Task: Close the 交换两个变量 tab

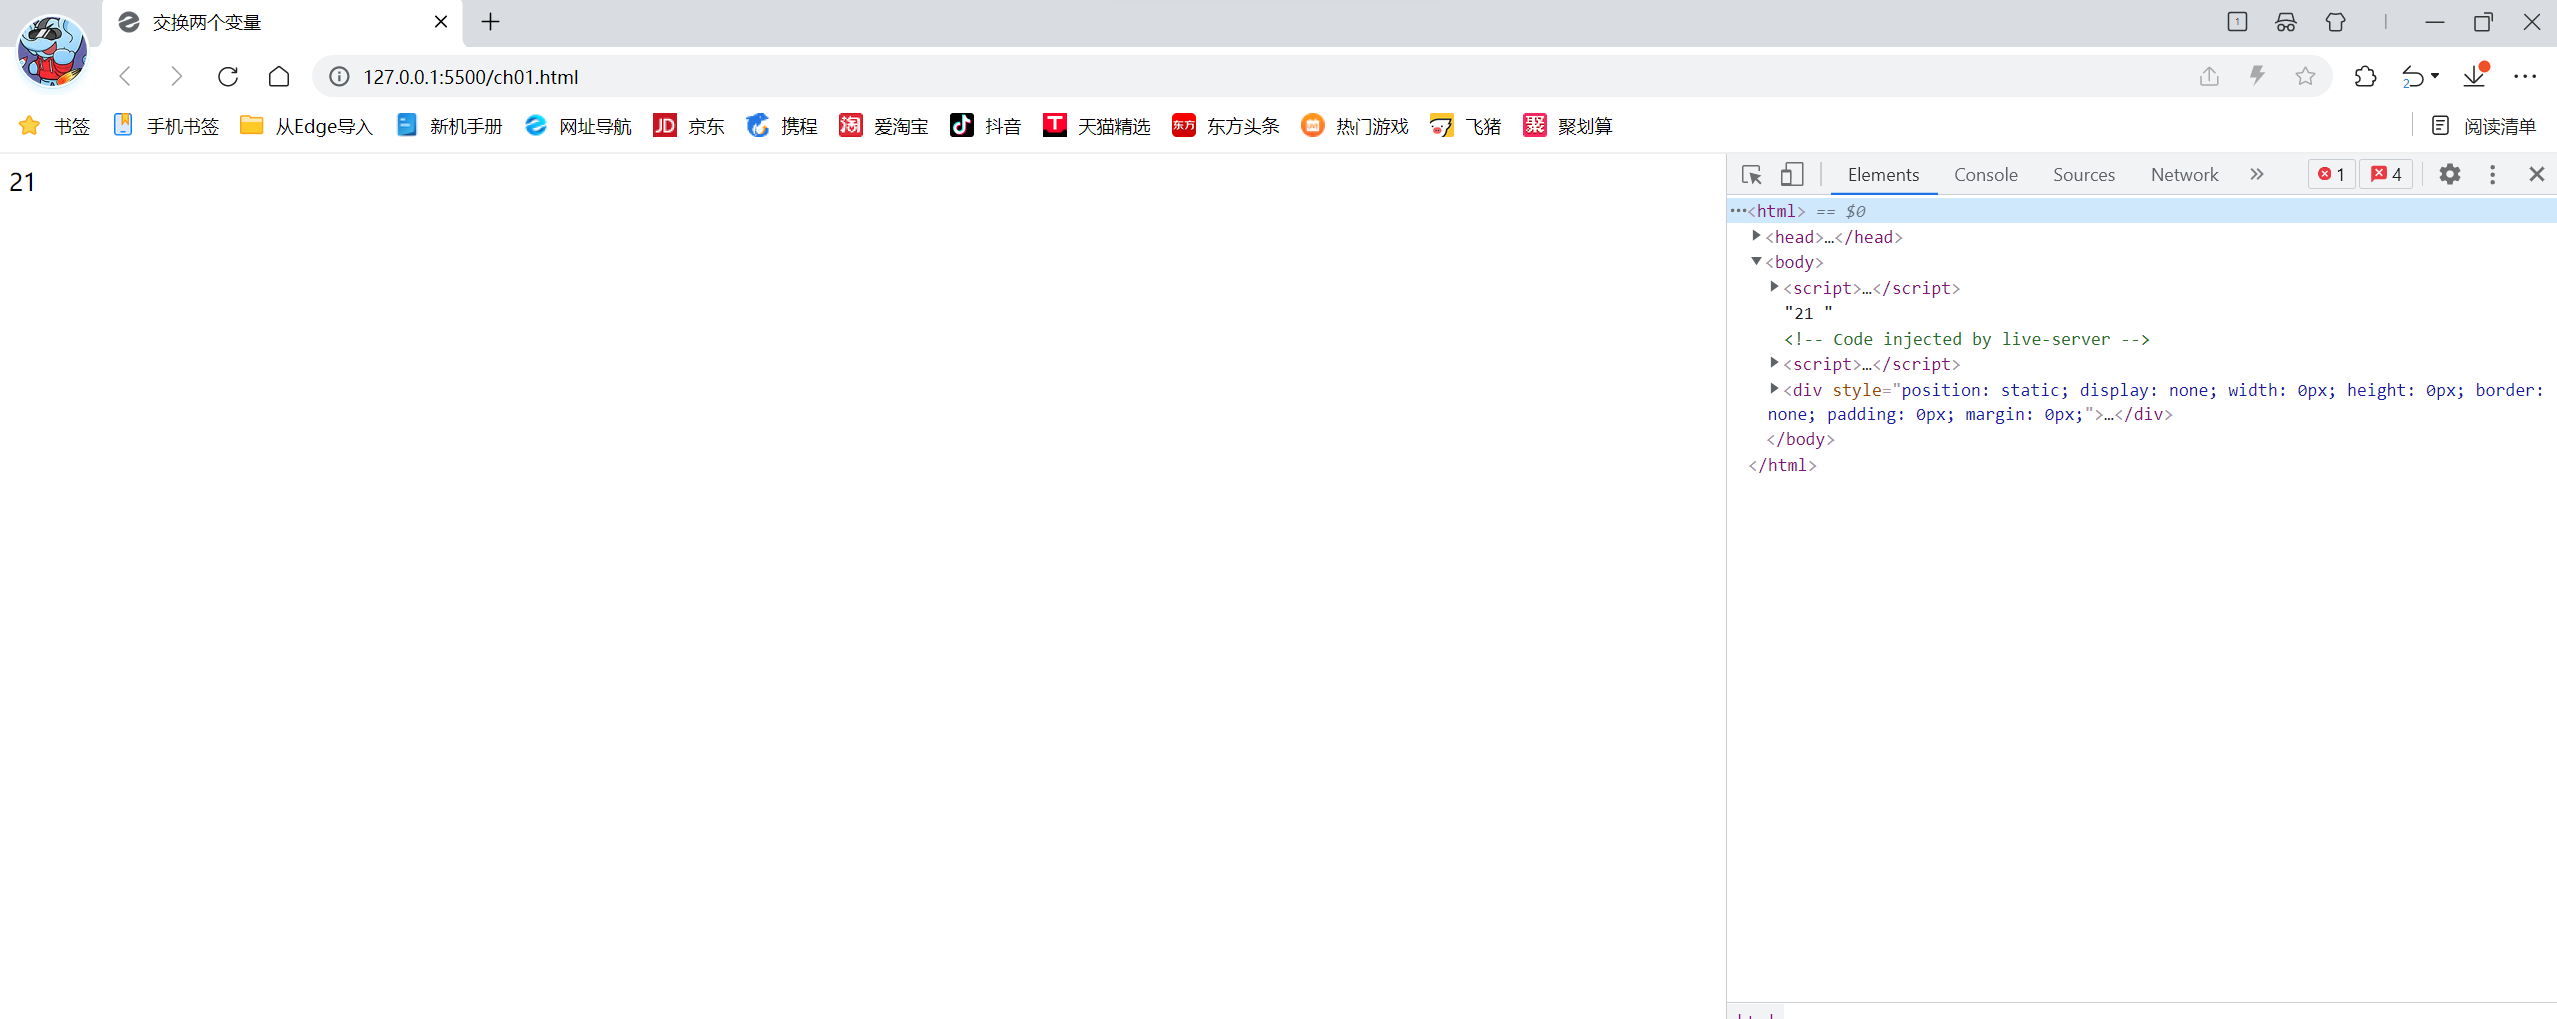Action: [x=441, y=22]
